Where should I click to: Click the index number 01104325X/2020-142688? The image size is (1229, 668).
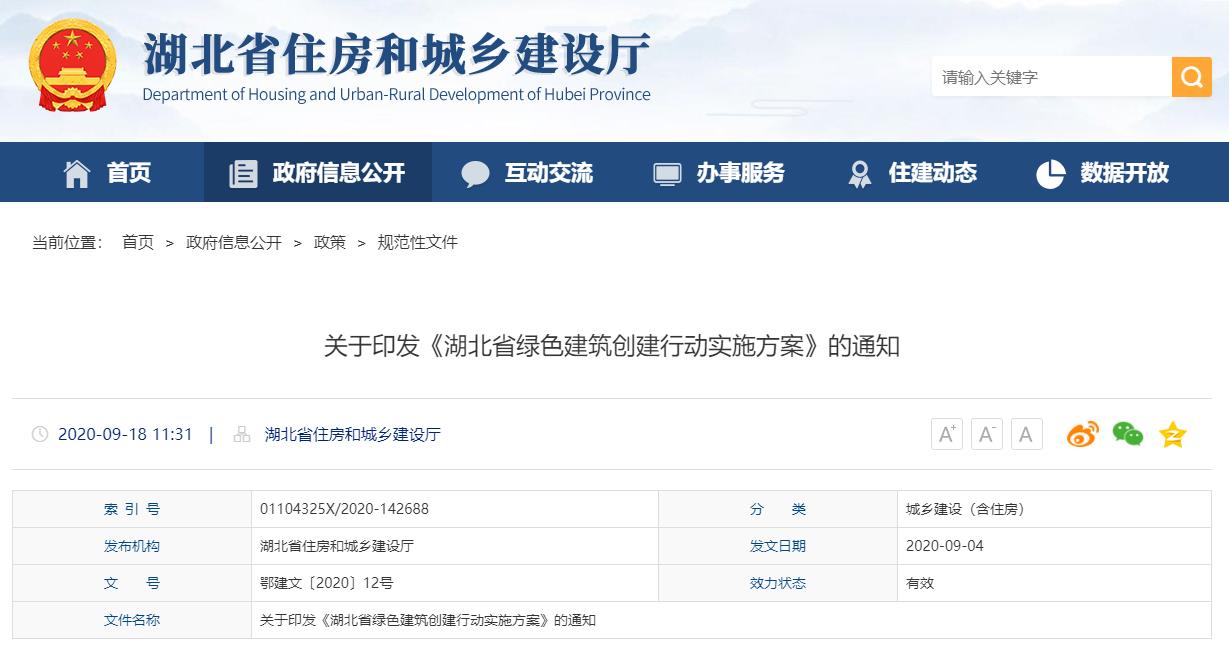[x=344, y=509]
